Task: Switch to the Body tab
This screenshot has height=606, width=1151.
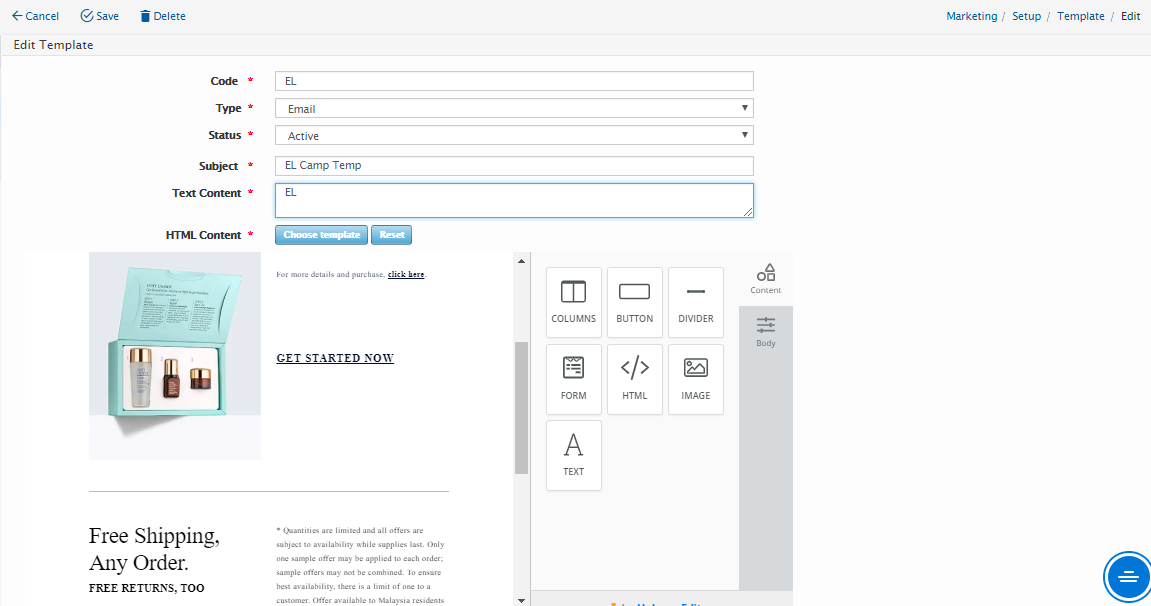Action: pos(765,332)
